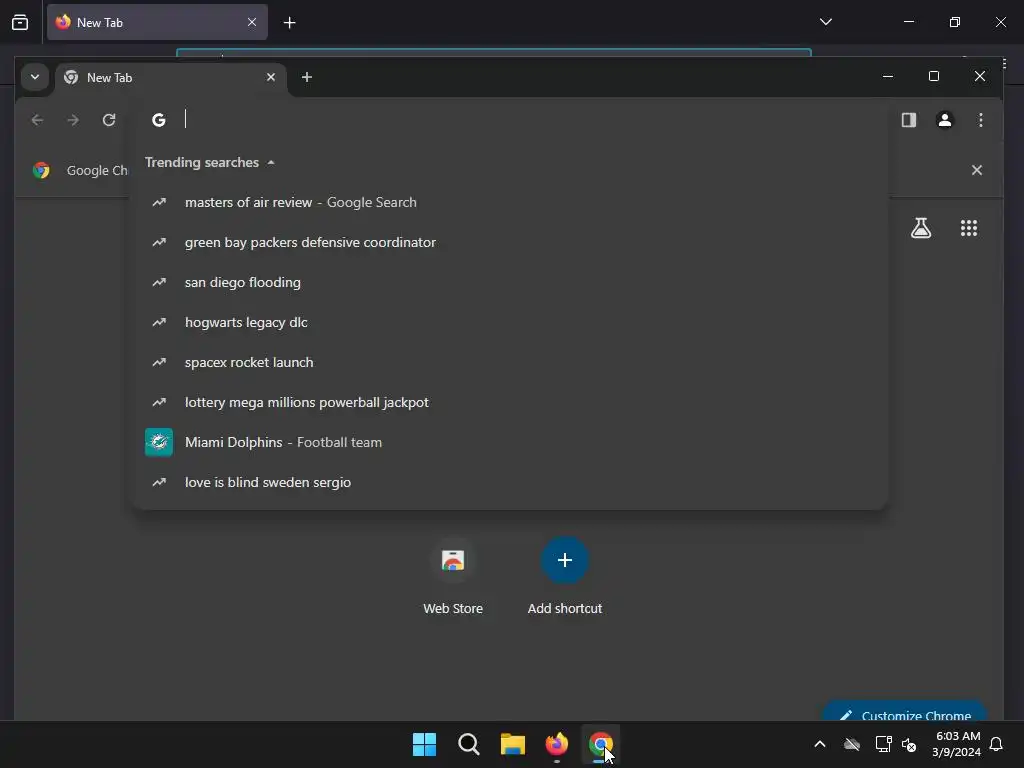Minimize the Chrome window
The width and height of the screenshot is (1024, 768).
(x=888, y=76)
